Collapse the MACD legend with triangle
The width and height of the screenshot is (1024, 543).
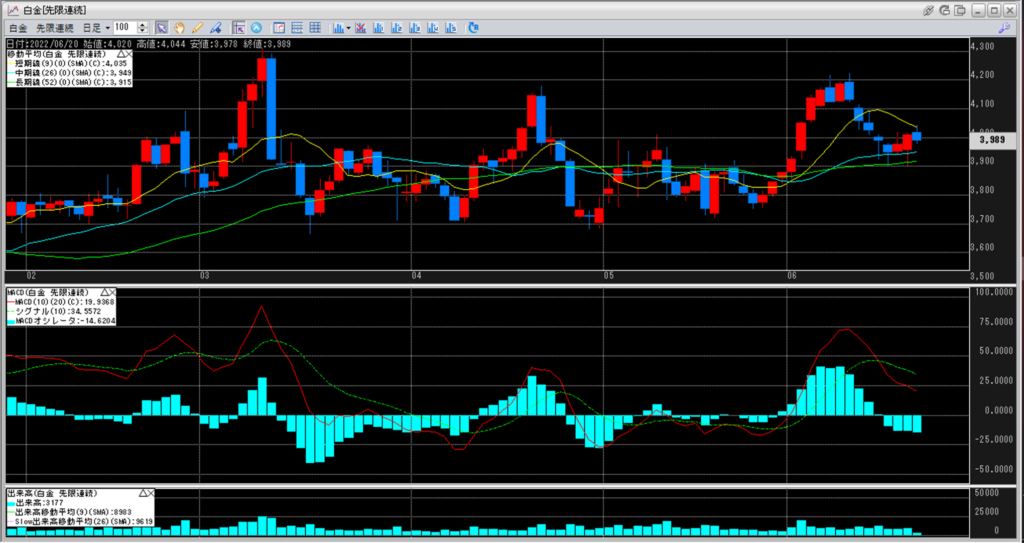102,292
